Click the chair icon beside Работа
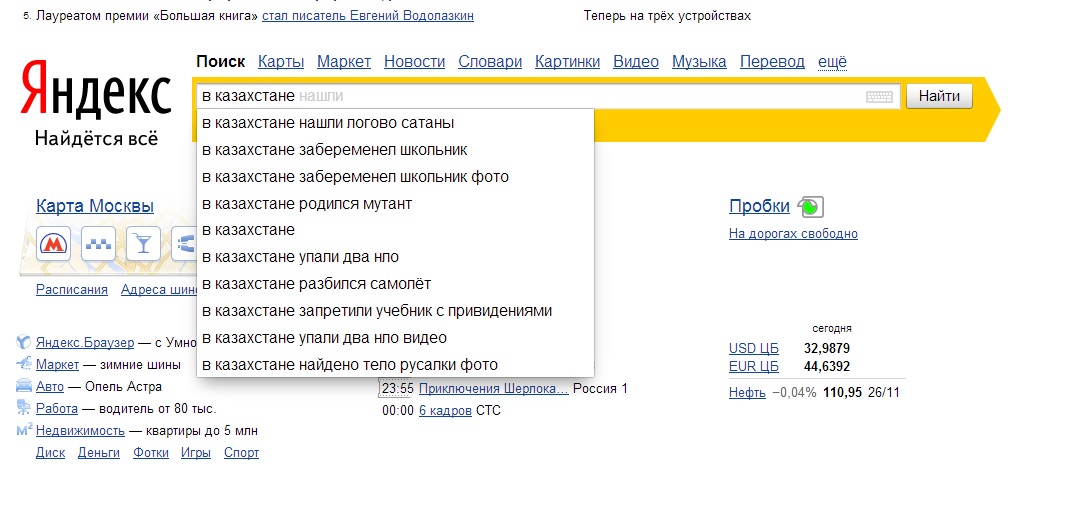The width and height of the screenshot is (1088, 514). click(x=24, y=409)
